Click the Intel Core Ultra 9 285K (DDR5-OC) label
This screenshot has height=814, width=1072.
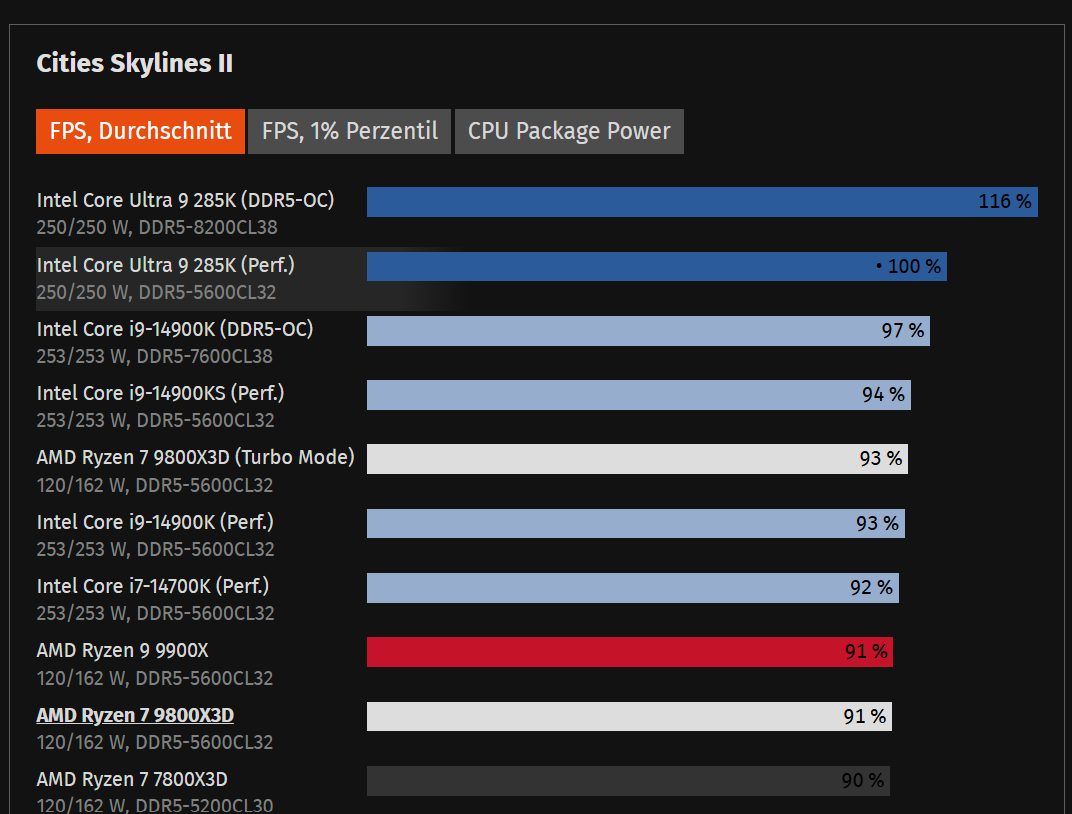point(185,200)
